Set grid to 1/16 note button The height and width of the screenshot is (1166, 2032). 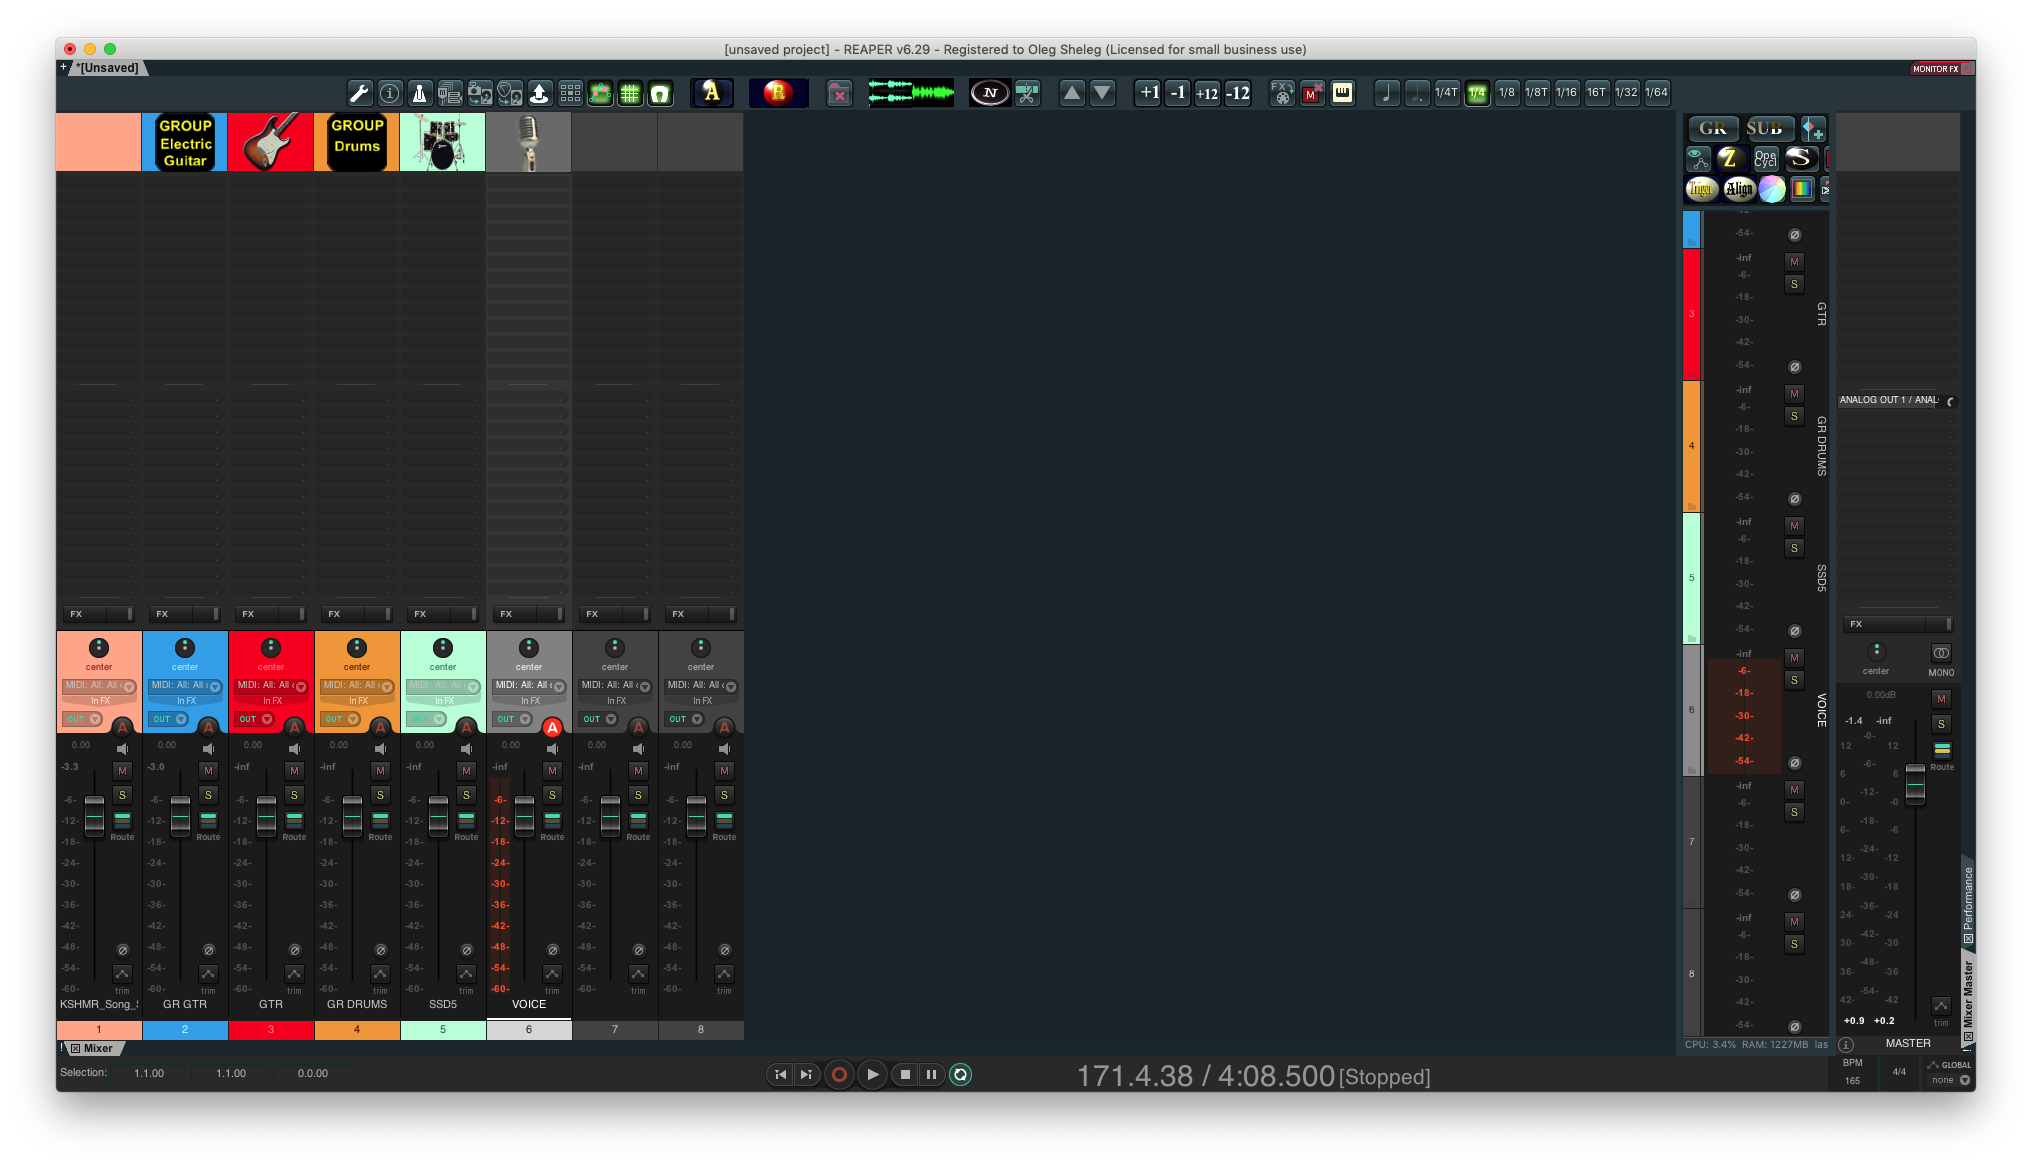1566,93
